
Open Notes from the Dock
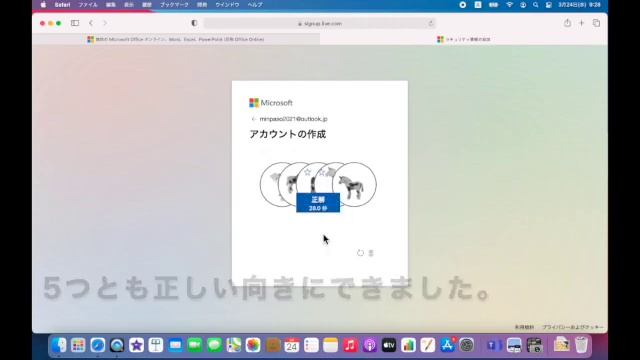click(x=331, y=345)
